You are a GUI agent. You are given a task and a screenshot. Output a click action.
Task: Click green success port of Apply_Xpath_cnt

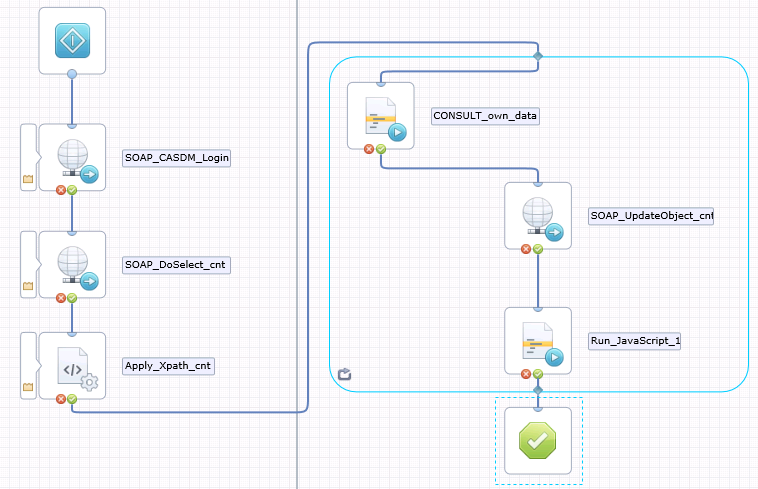click(x=72, y=399)
